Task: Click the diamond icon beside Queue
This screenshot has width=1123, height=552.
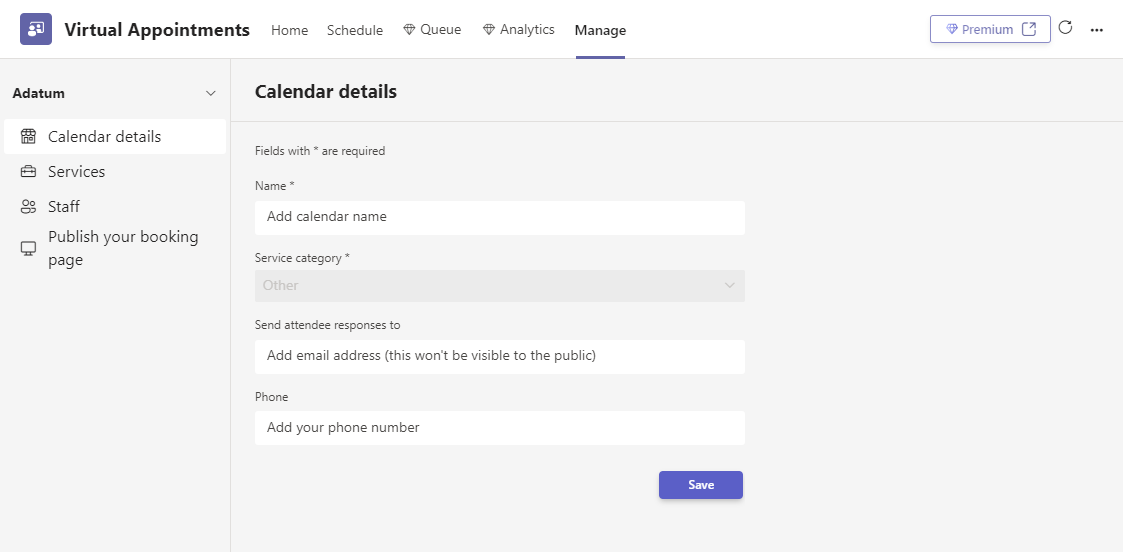Action: [410, 30]
